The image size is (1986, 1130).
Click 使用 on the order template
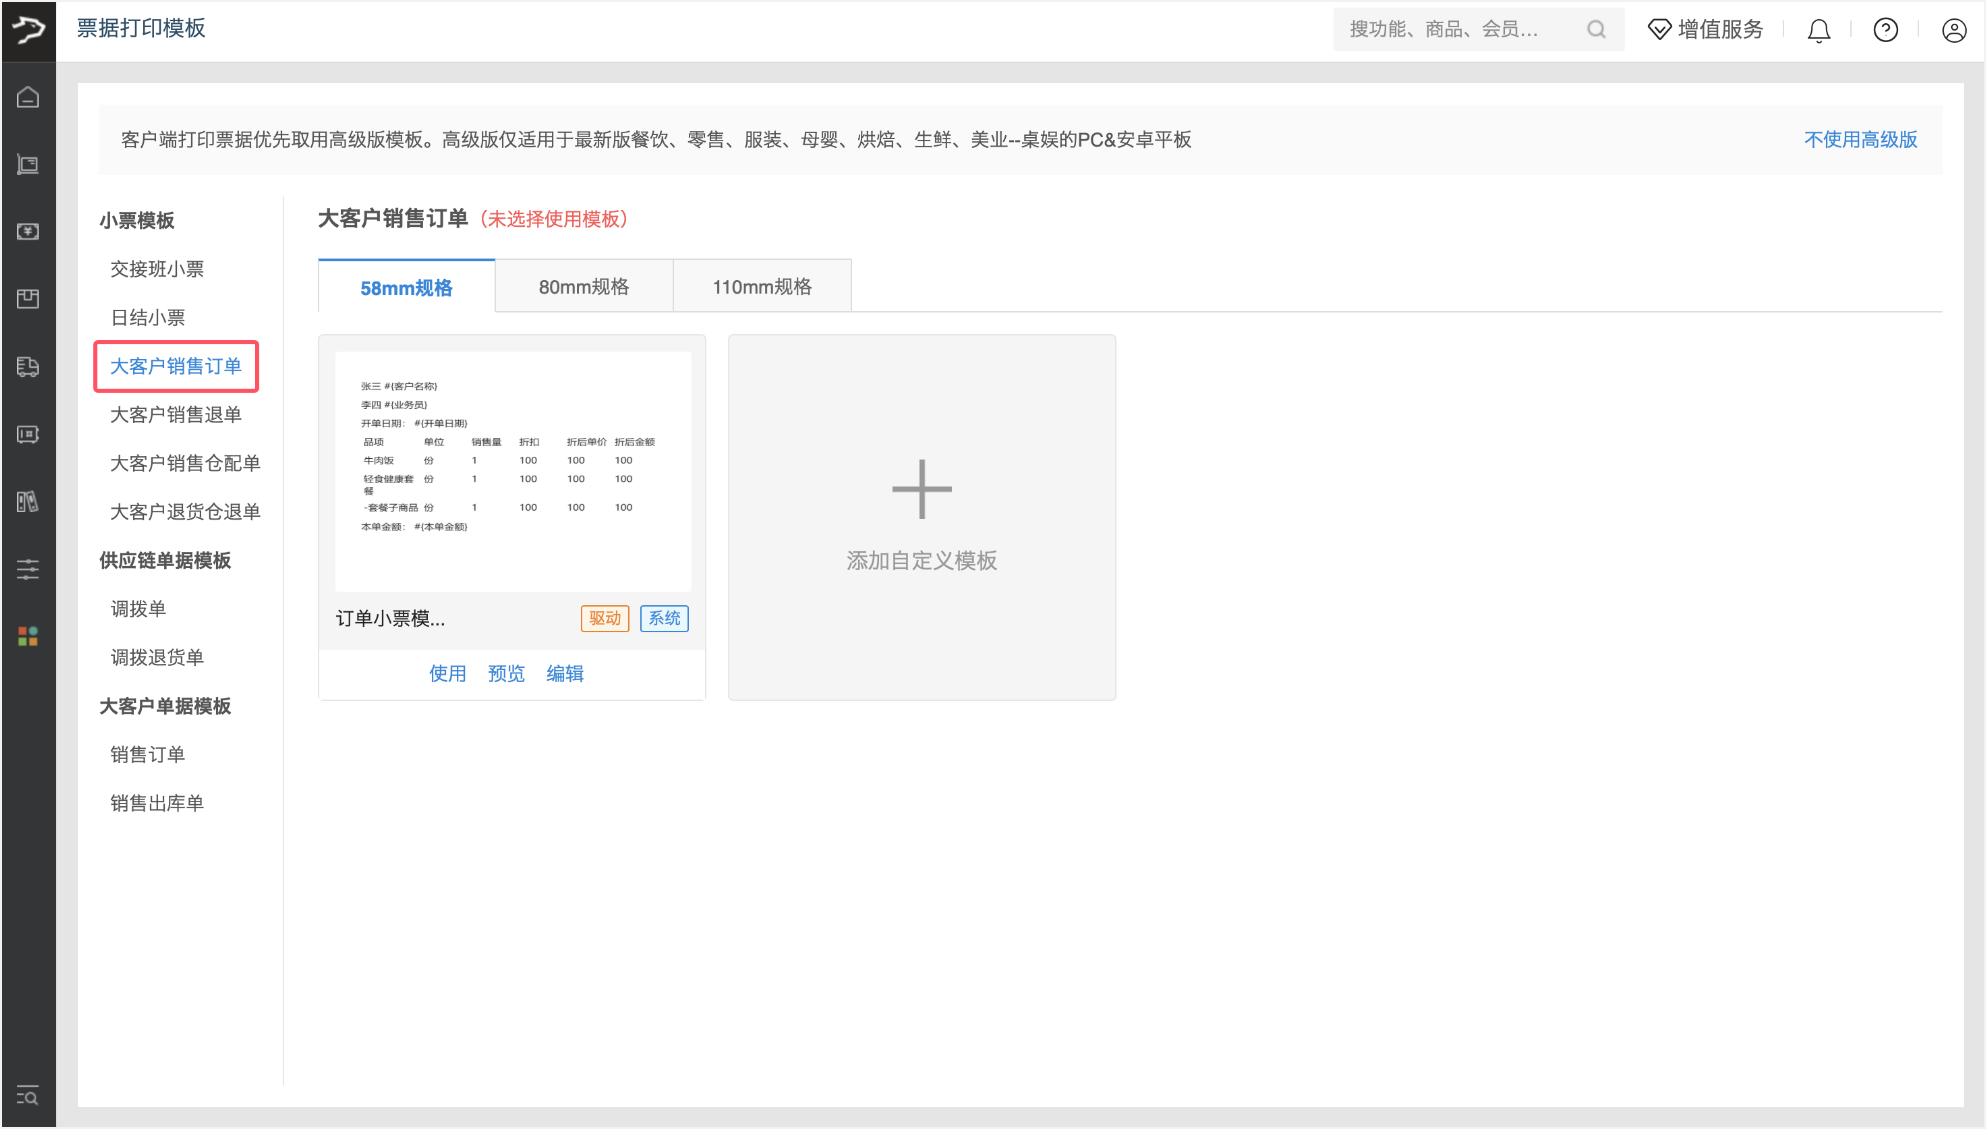click(447, 673)
